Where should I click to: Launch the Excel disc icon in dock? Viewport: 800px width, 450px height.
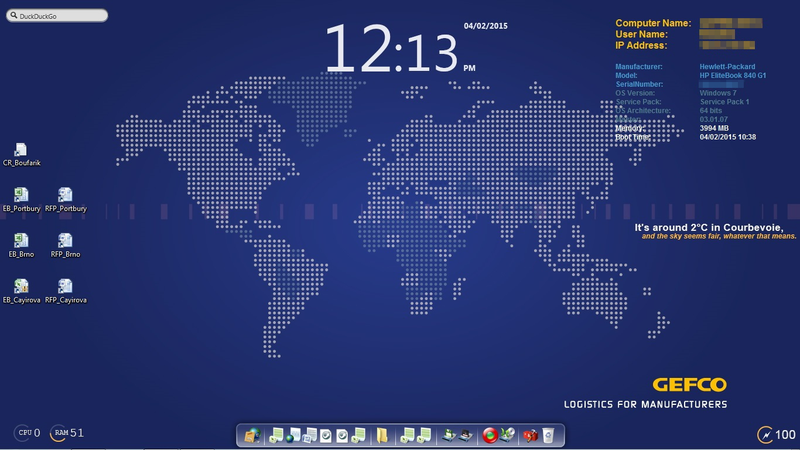507,435
